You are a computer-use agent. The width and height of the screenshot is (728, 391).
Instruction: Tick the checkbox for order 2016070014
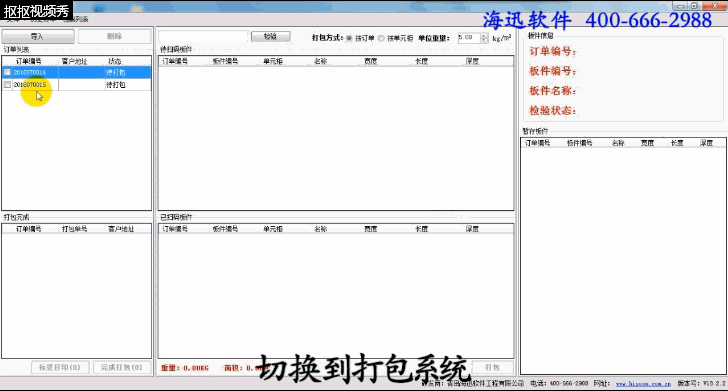coord(7,72)
